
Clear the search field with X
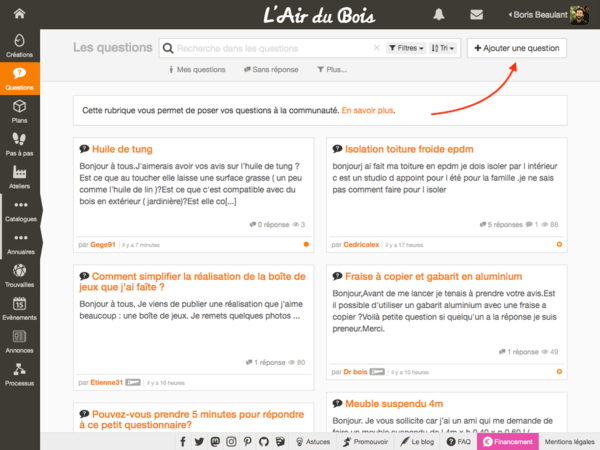[x=376, y=48]
